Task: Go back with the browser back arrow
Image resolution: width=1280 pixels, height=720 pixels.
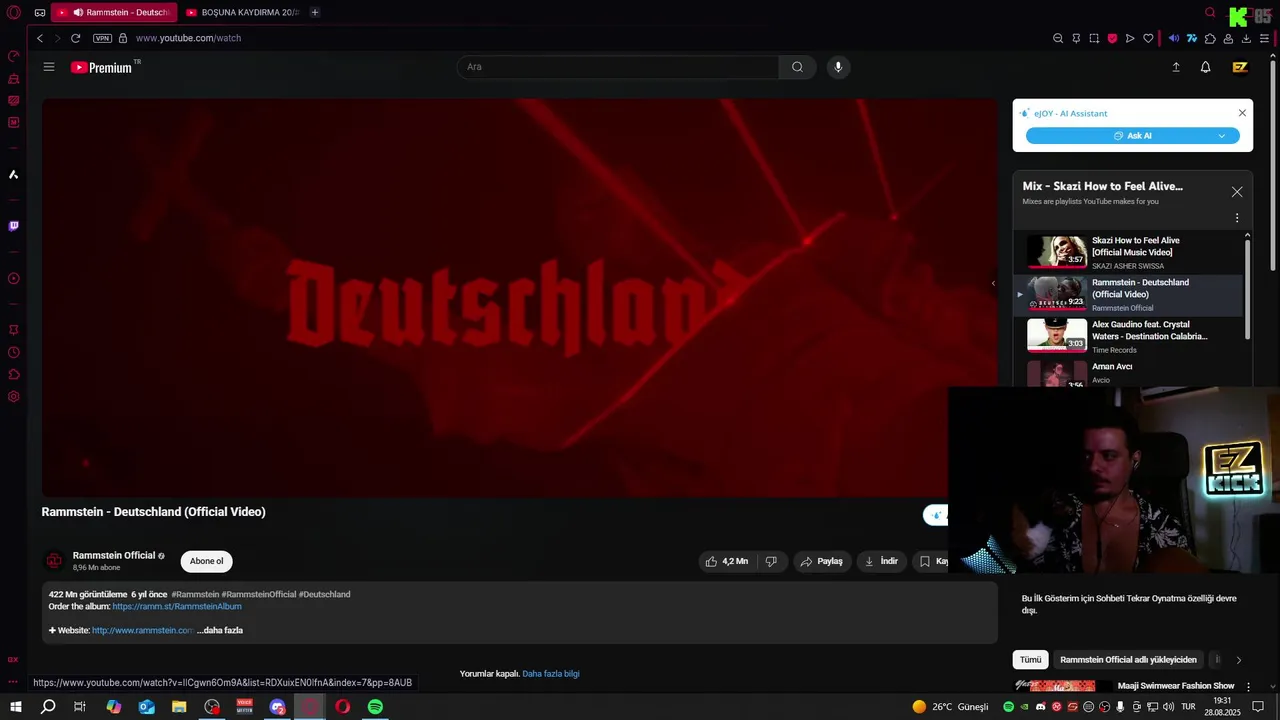Action: [40, 38]
